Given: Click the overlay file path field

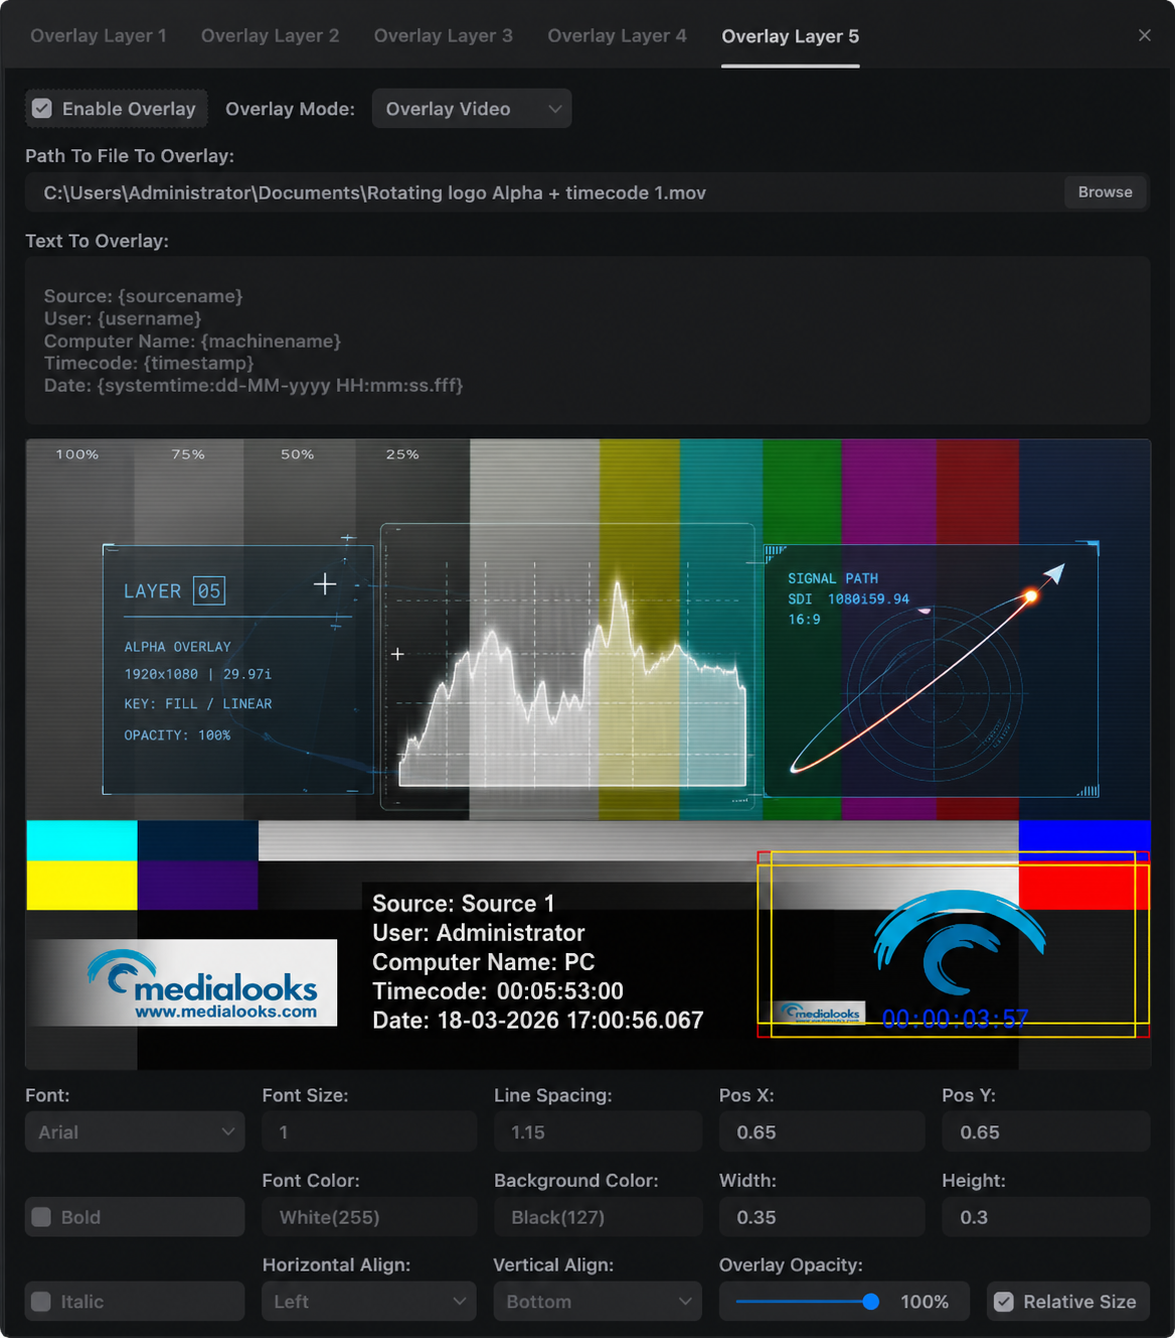Looking at the screenshot, I should tap(545, 193).
